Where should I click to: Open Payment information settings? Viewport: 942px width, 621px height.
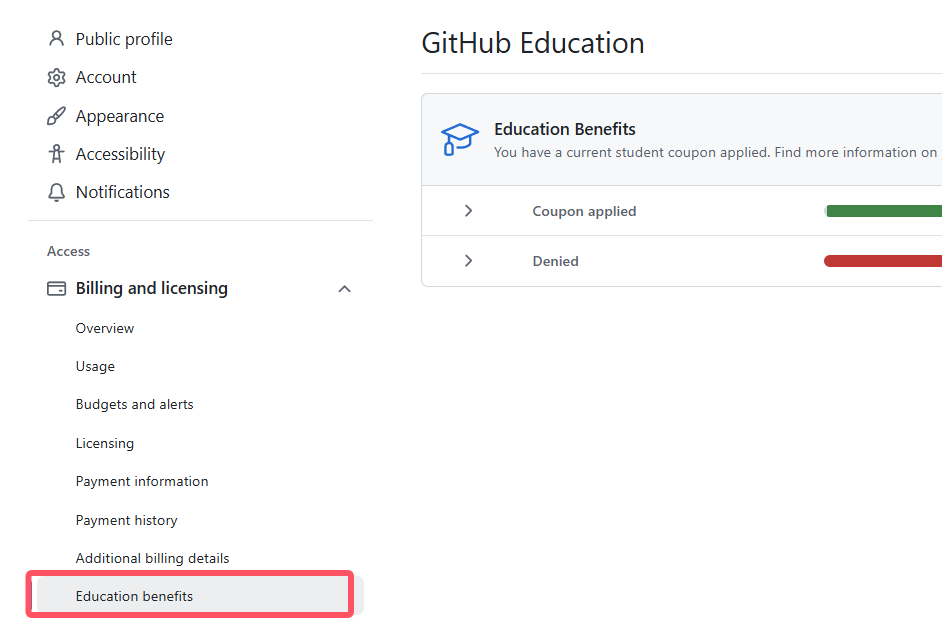142,481
